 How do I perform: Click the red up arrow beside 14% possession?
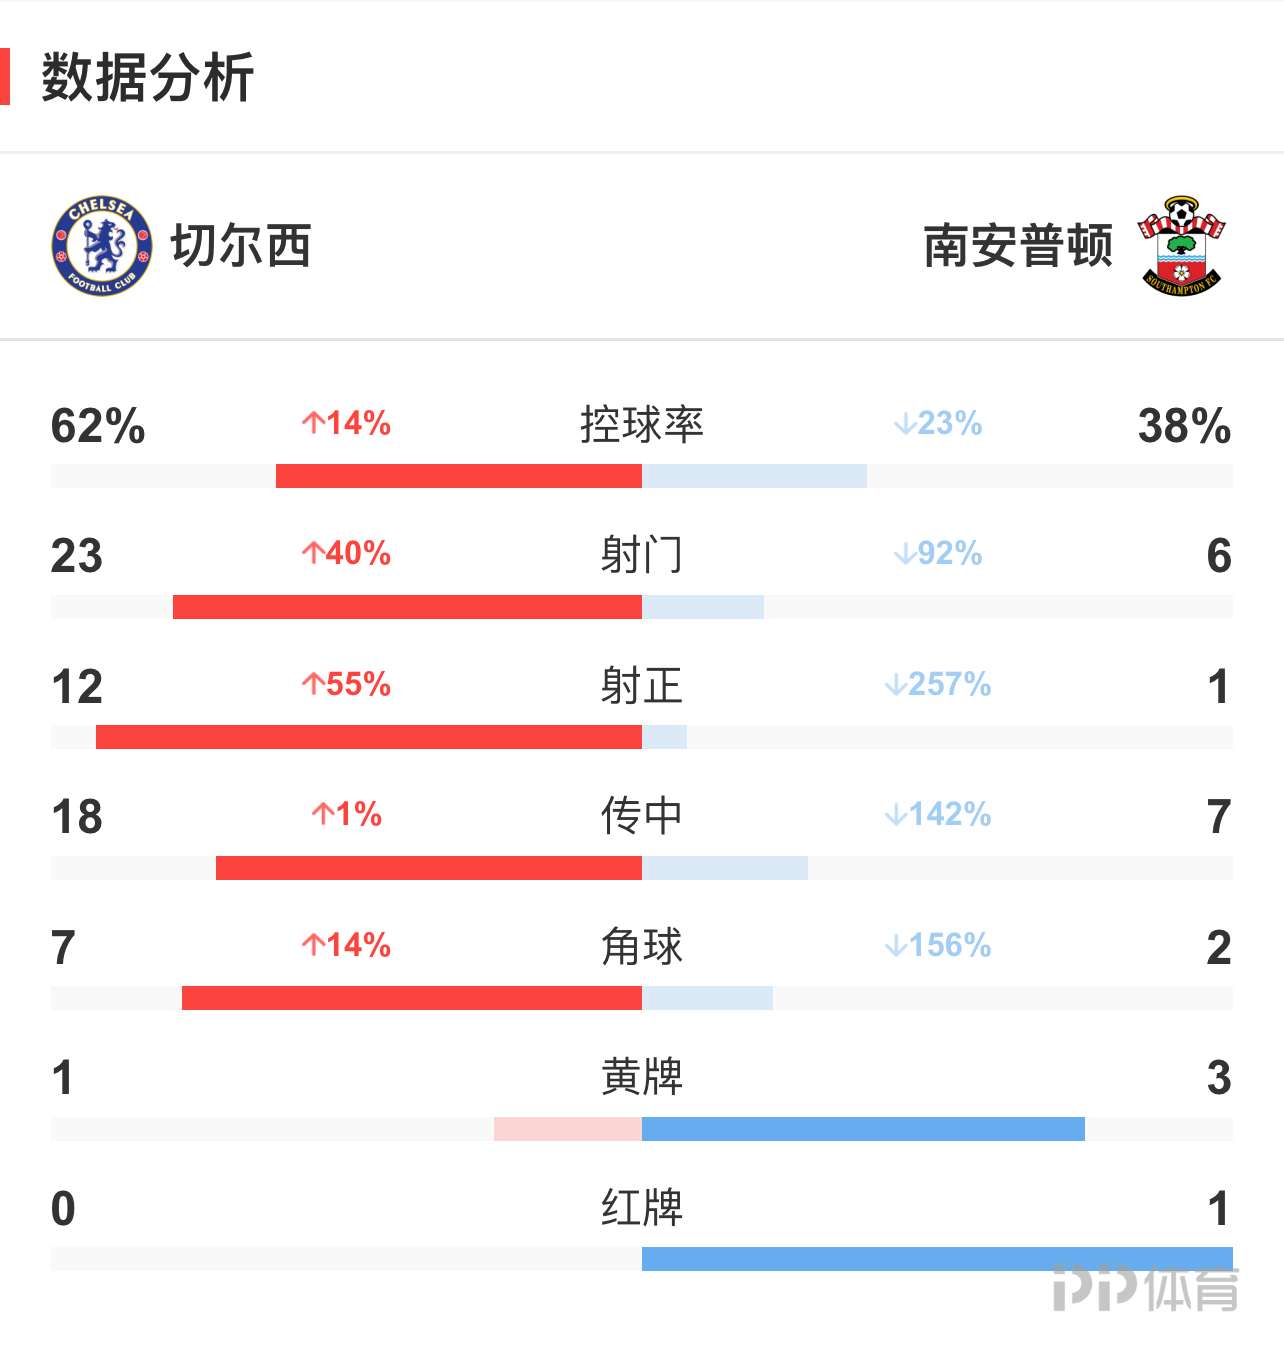click(x=313, y=423)
